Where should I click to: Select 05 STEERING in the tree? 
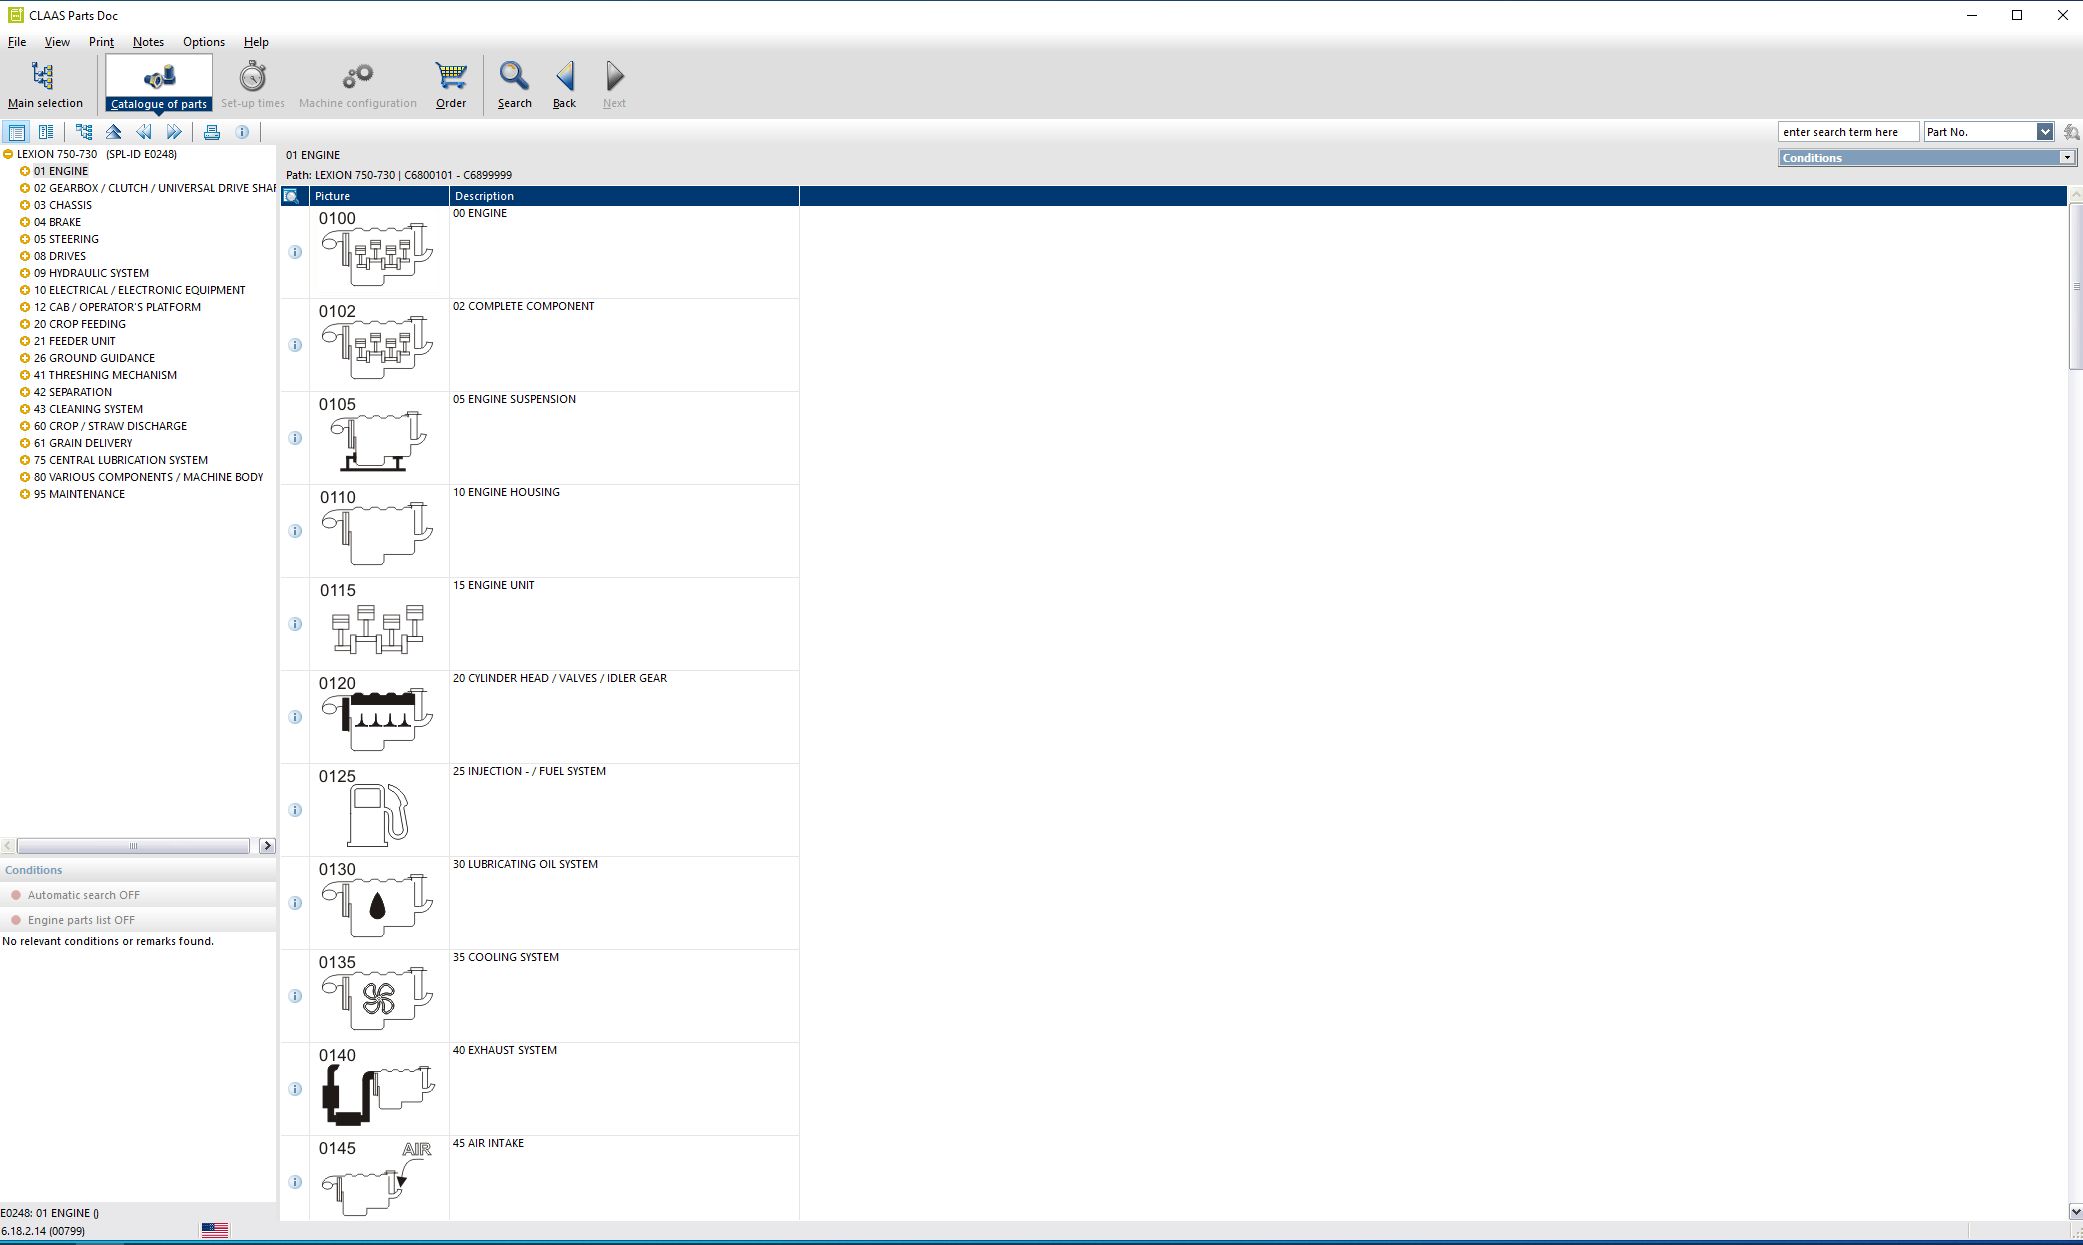coord(66,239)
